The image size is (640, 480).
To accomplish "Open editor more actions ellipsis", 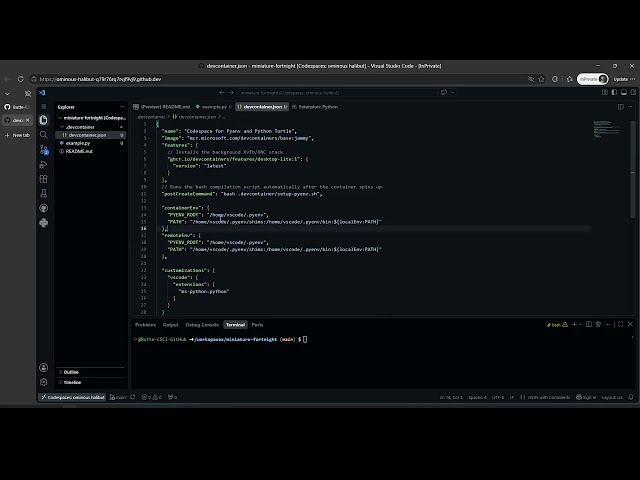I will [x=631, y=107].
